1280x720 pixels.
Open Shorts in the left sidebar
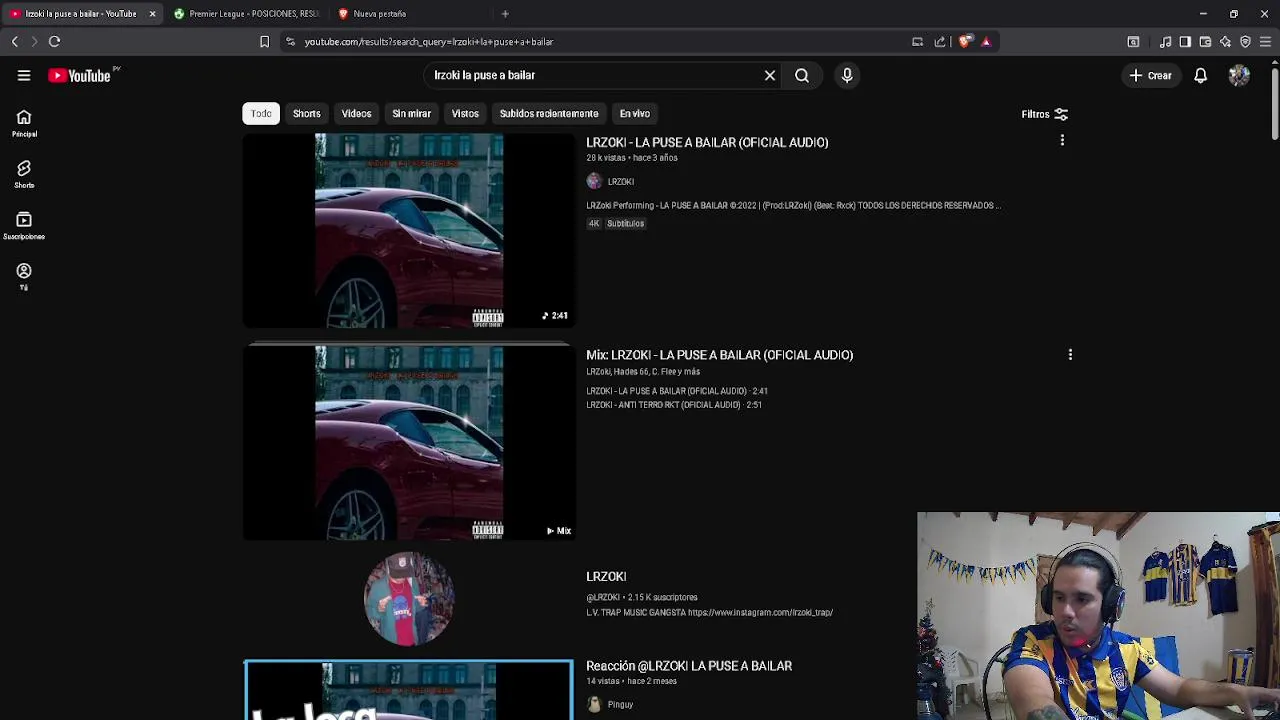tap(24, 175)
